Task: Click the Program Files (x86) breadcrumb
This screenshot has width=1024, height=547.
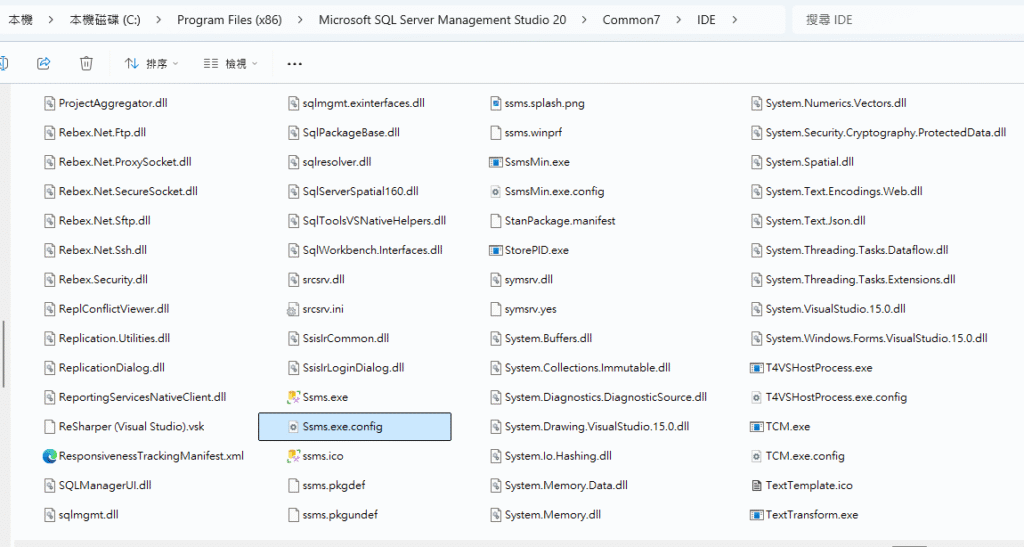Action: tap(229, 20)
